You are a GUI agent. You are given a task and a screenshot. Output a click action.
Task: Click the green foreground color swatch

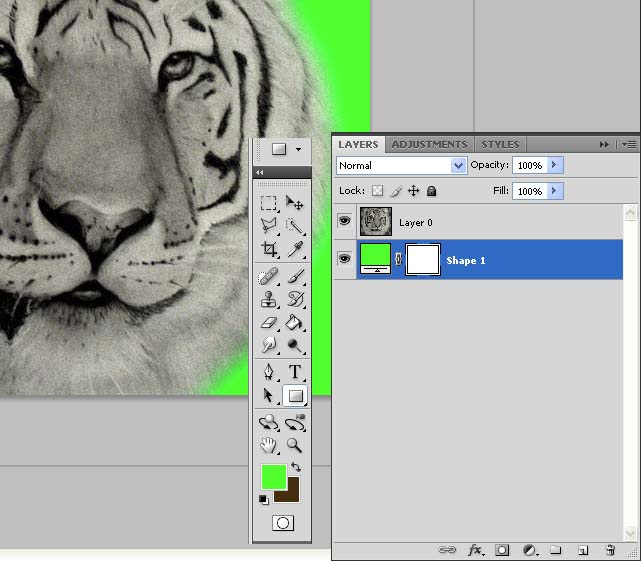(x=272, y=477)
